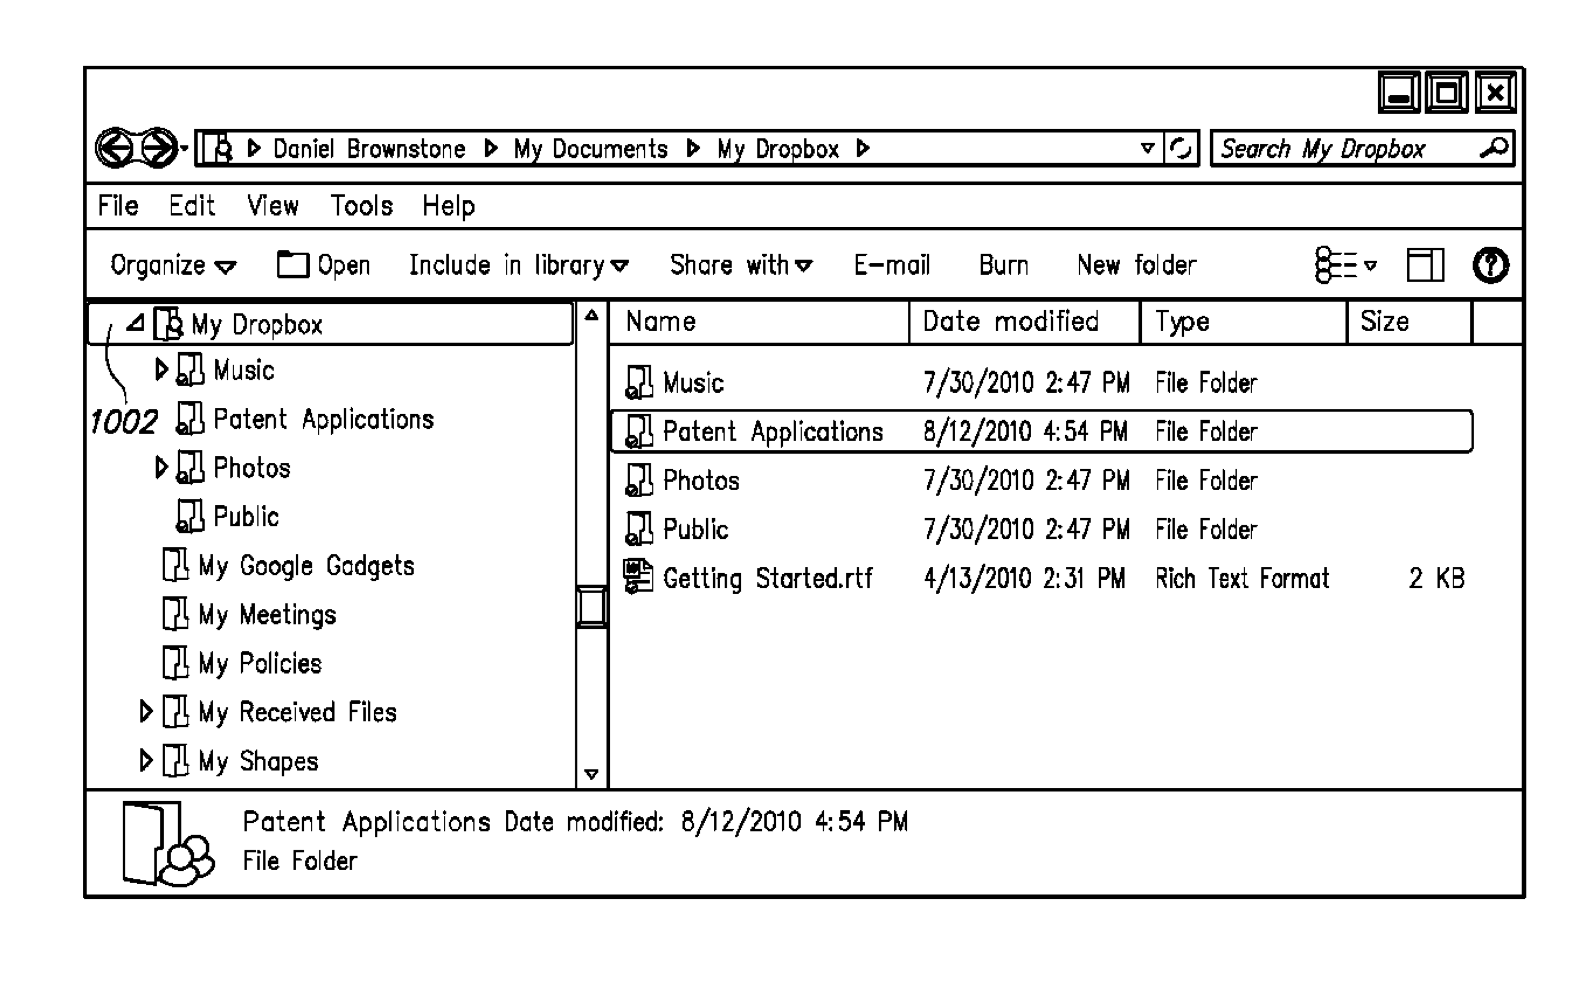Open the Share with dropdown

[741, 266]
